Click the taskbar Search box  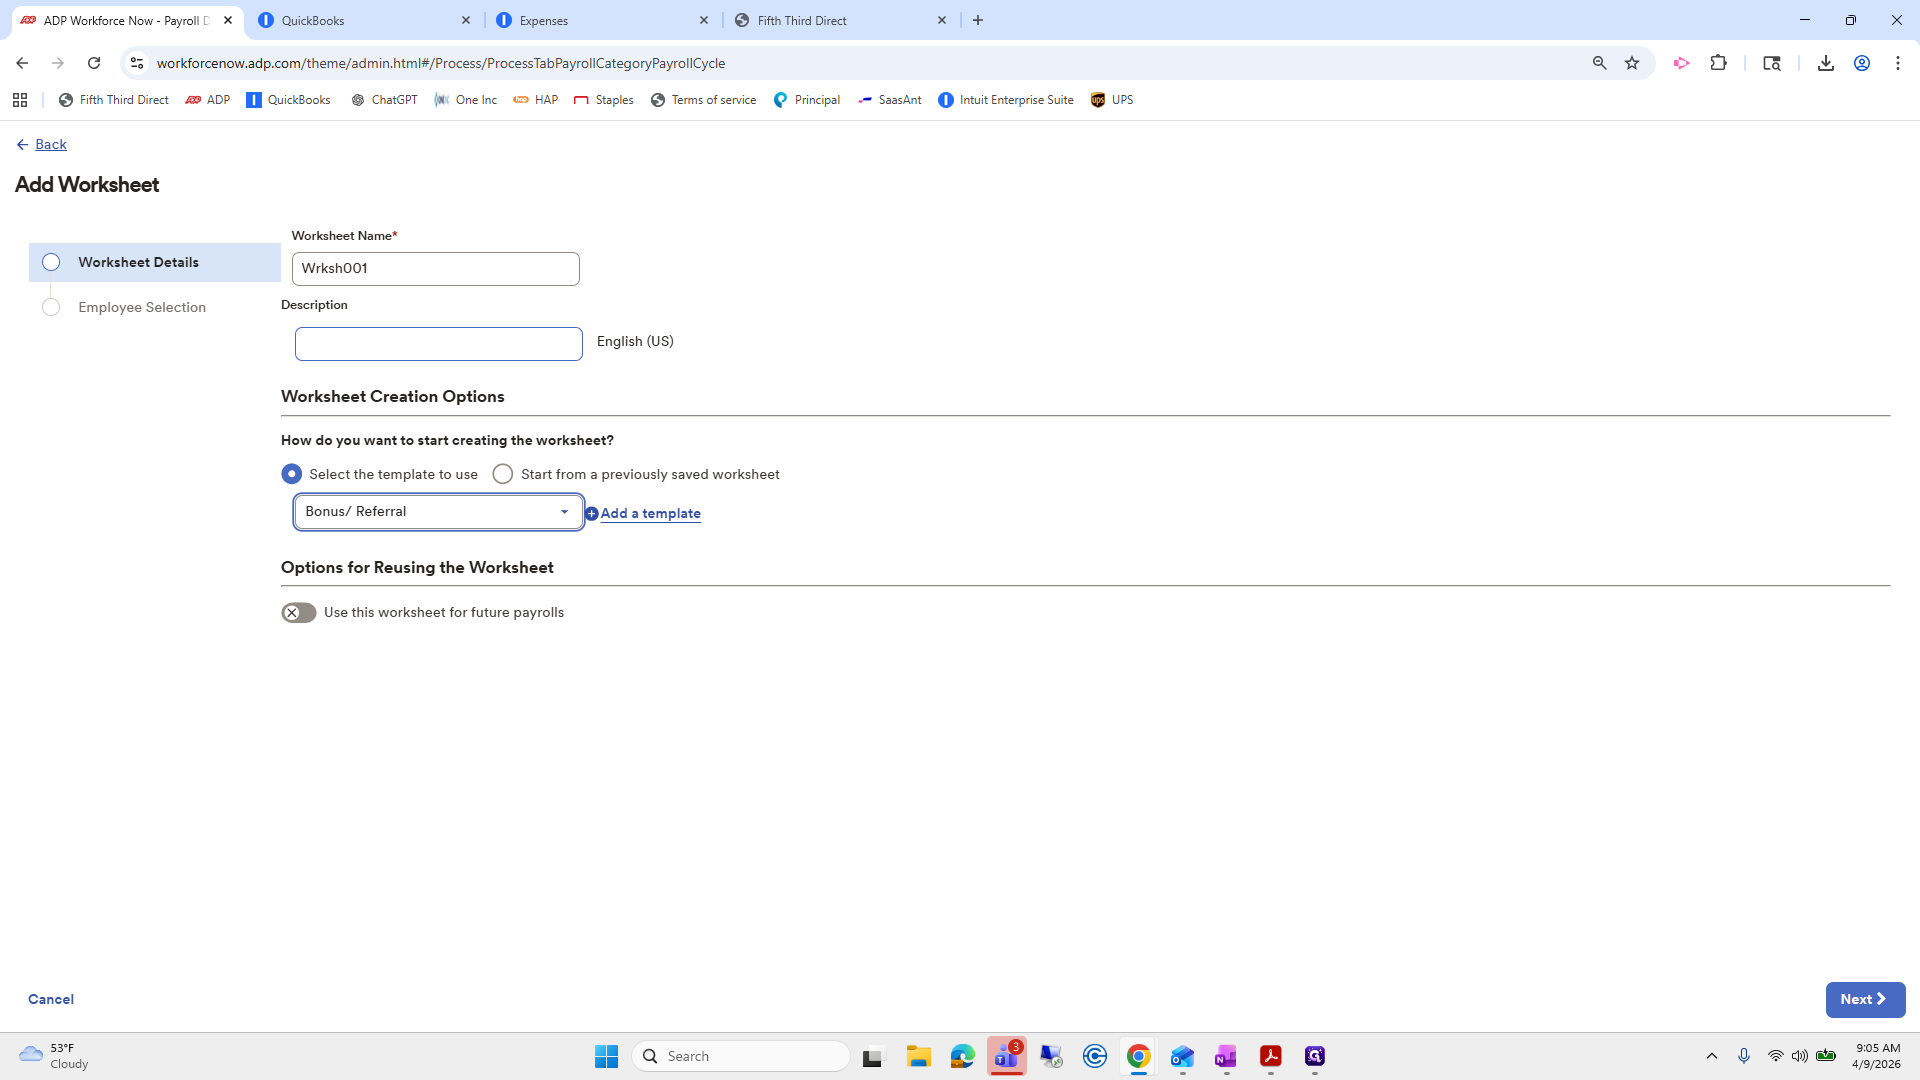pos(741,1056)
